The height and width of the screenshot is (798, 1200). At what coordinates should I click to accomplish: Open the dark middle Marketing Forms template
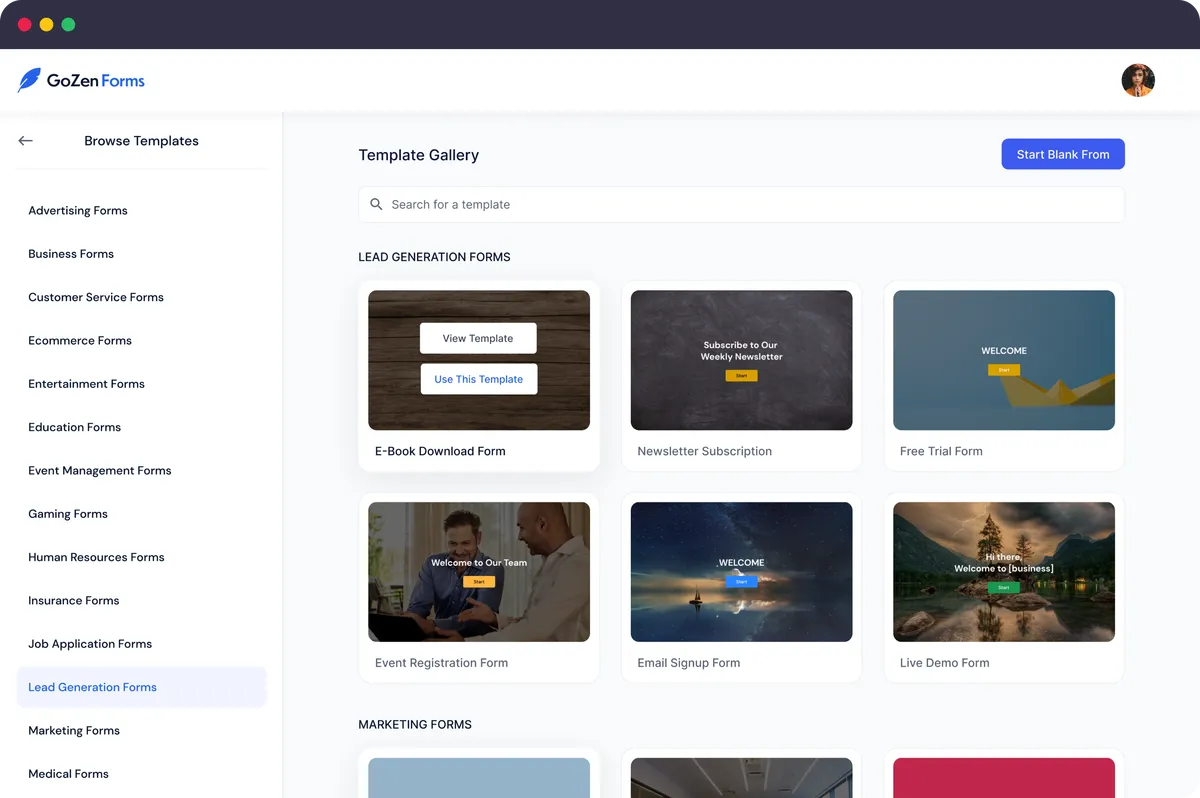pos(741,778)
